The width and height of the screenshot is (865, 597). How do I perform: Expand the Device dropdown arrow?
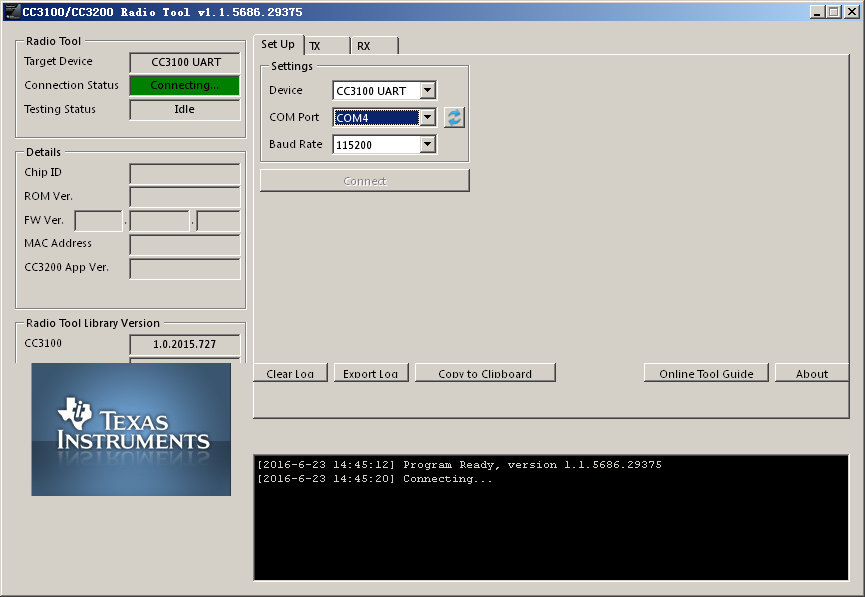point(428,90)
